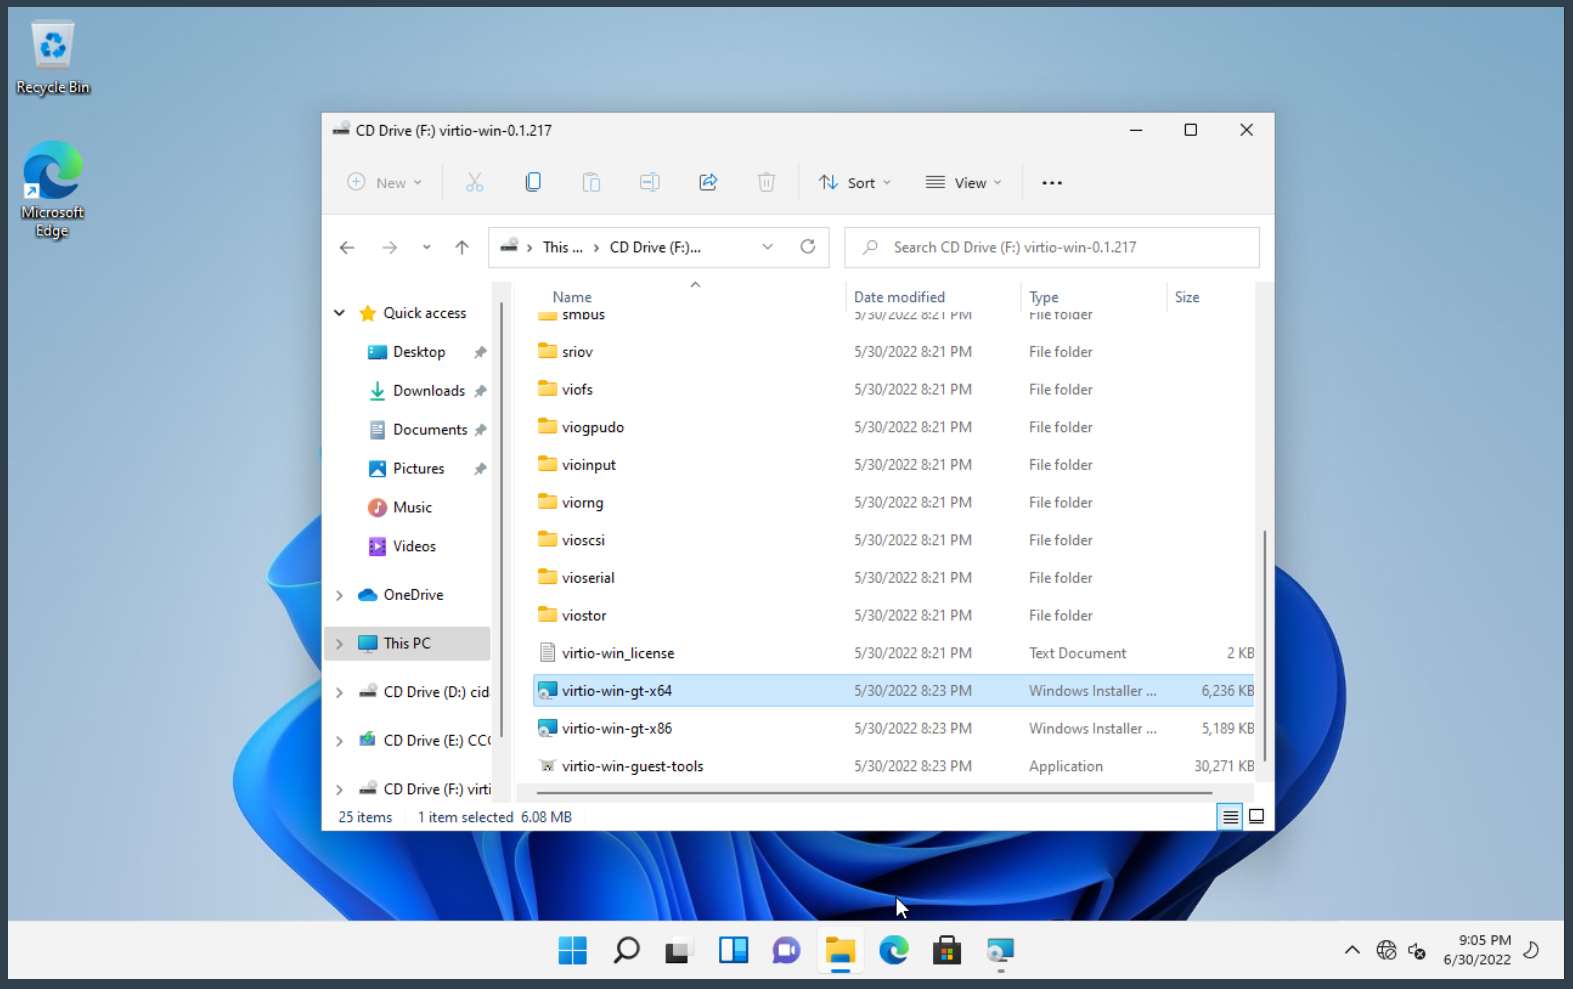Open clock and date in taskbar

[x=1477, y=950]
